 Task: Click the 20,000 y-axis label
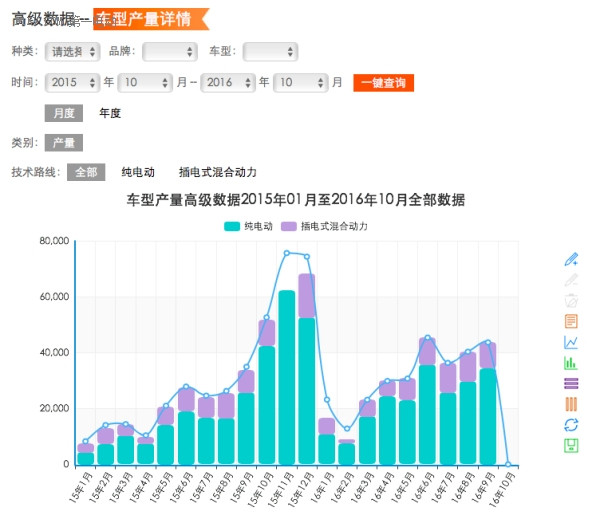point(54,408)
